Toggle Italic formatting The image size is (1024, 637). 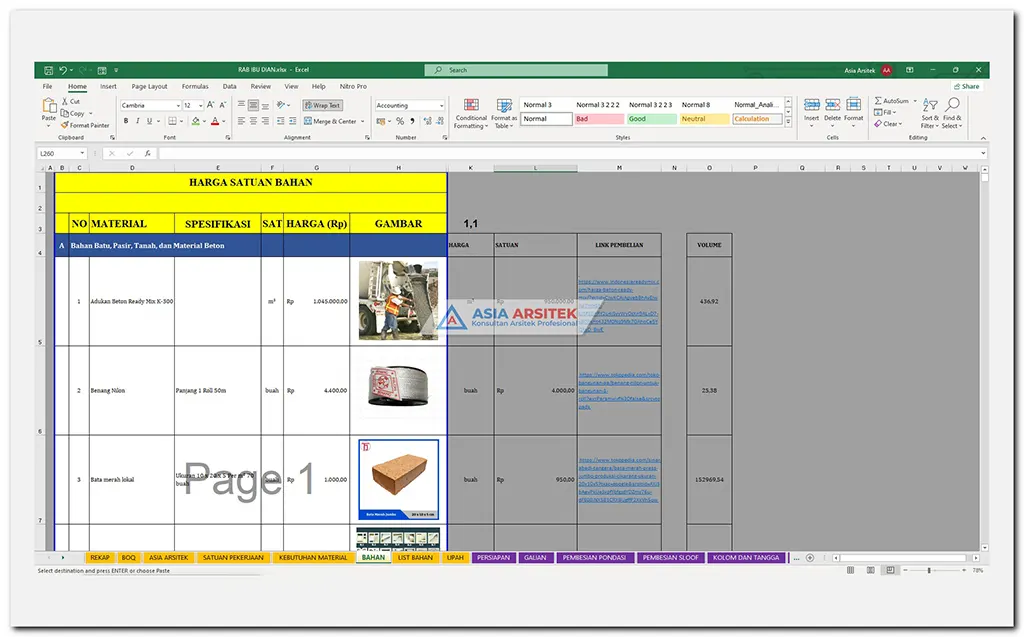(x=138, y=122)
